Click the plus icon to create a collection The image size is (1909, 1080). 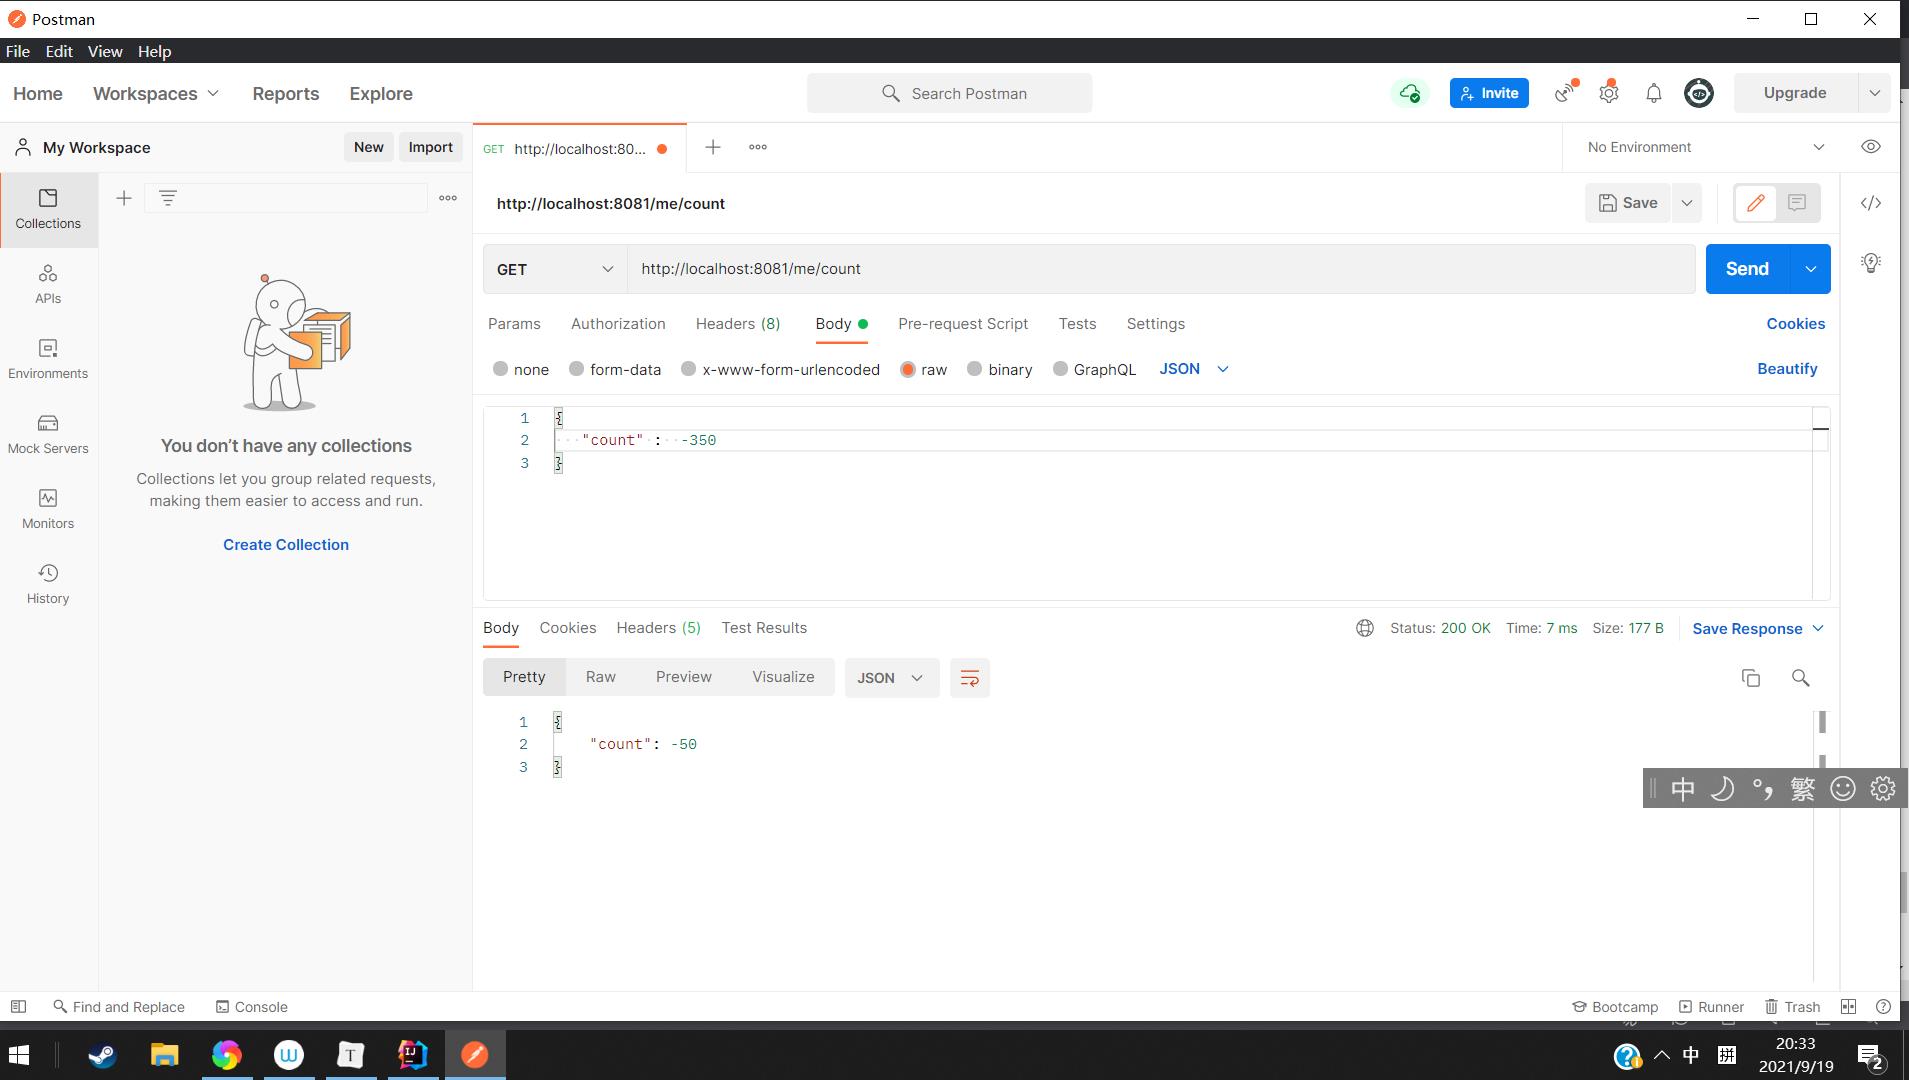124,198
